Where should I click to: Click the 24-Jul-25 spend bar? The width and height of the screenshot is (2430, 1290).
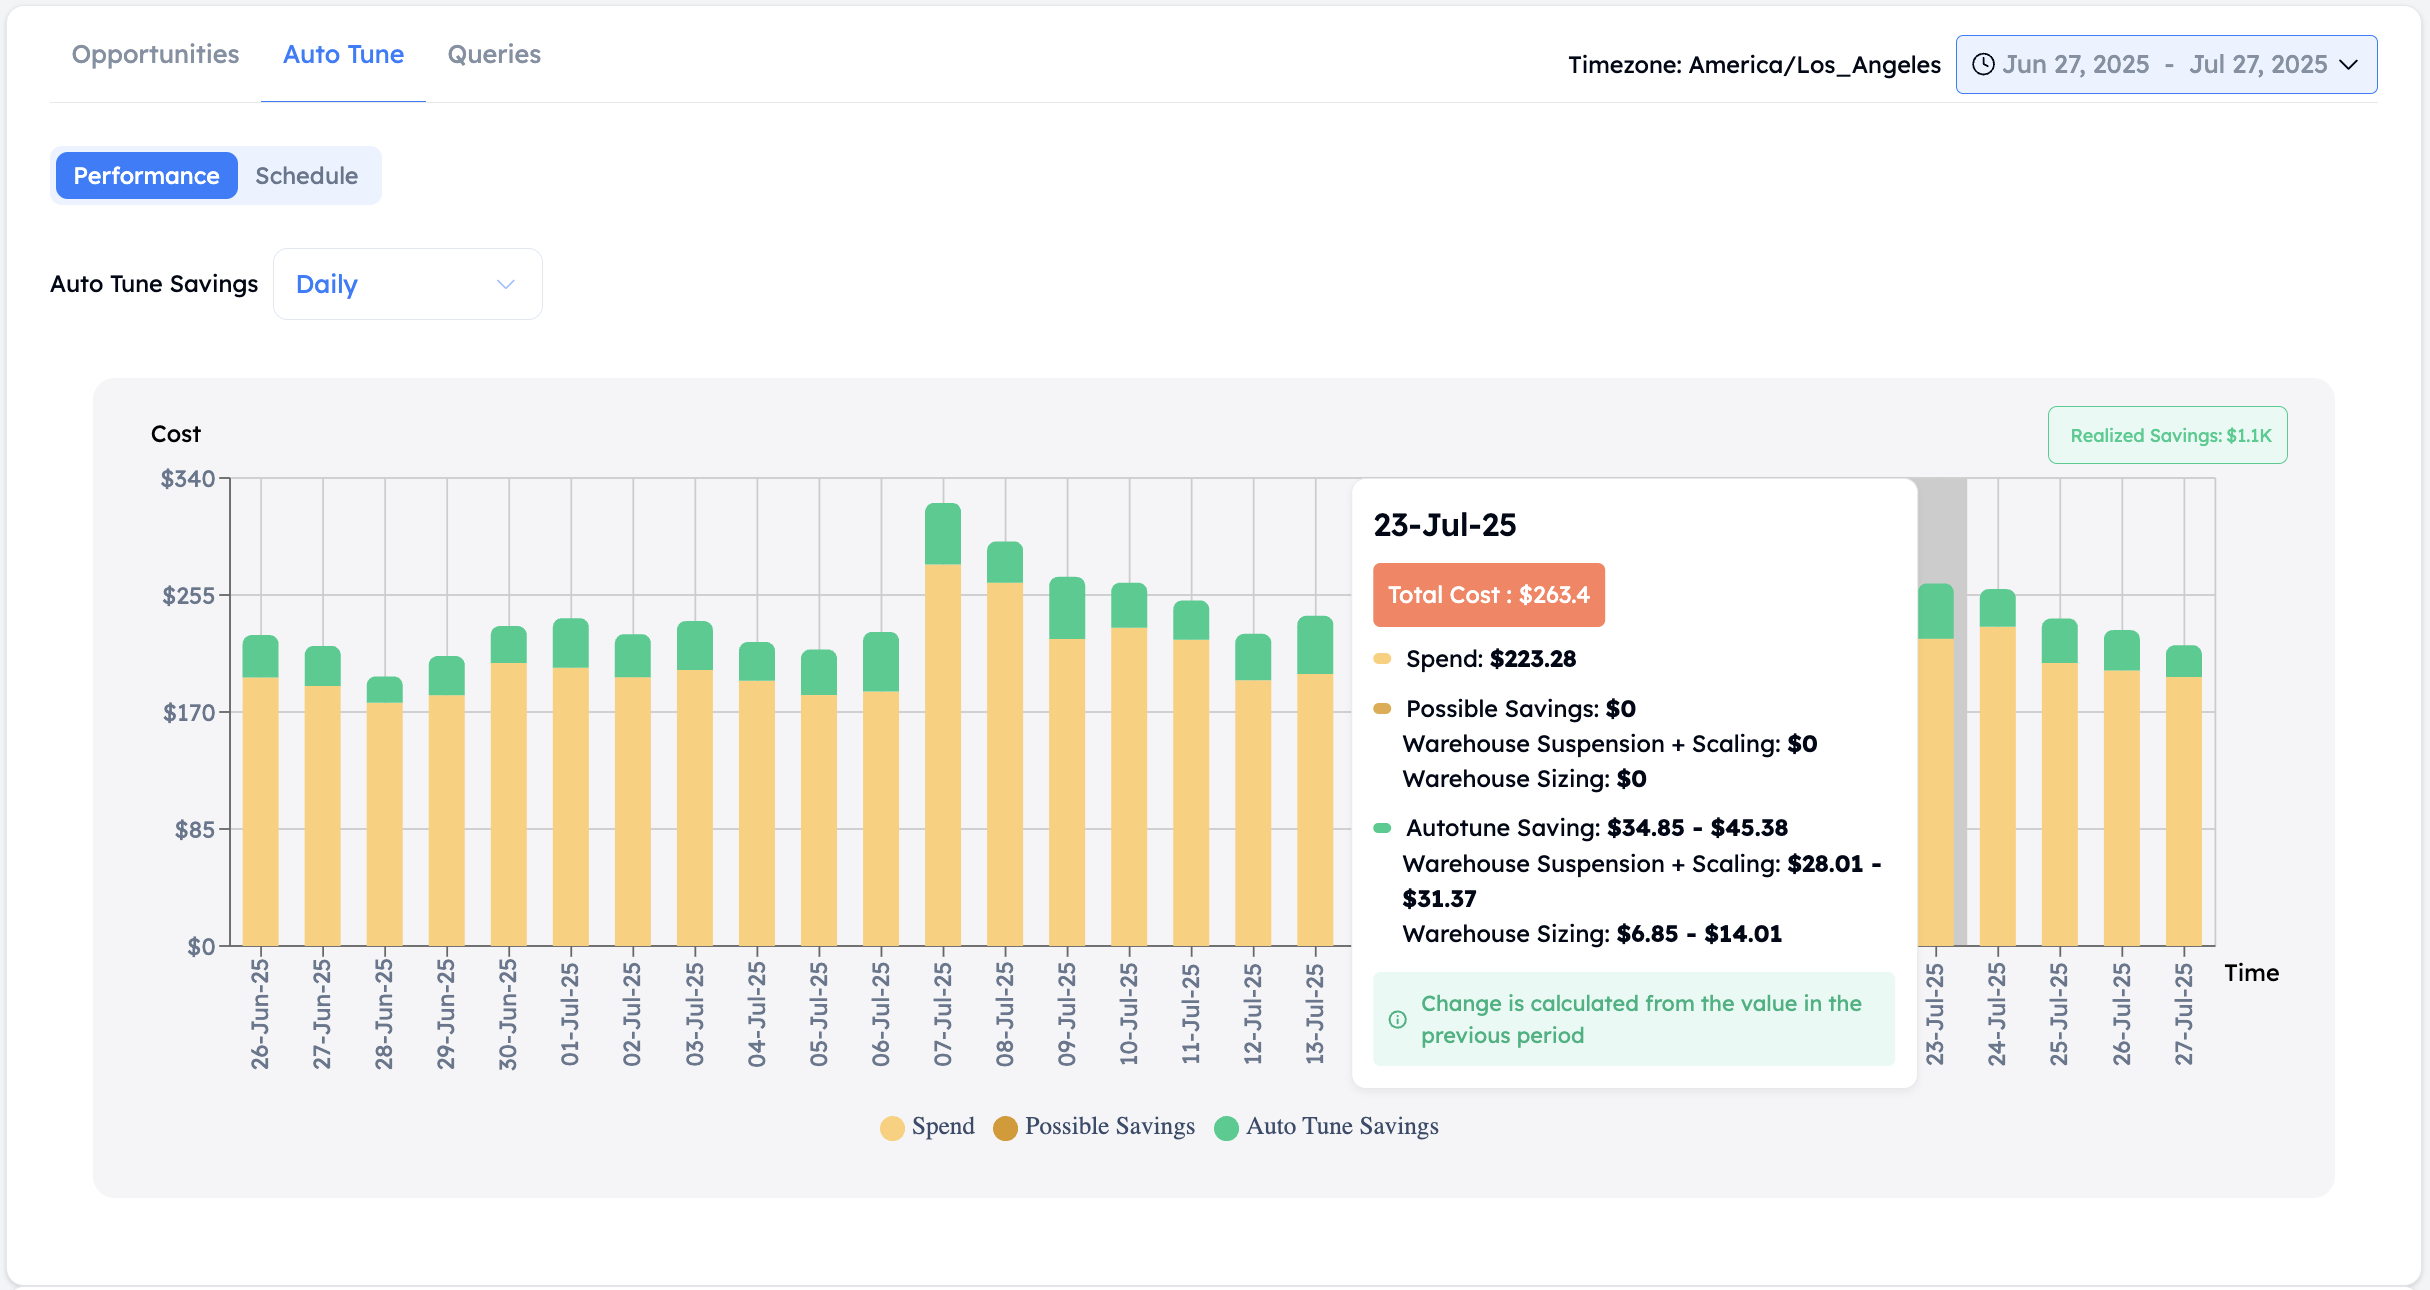click(1997, 786)
